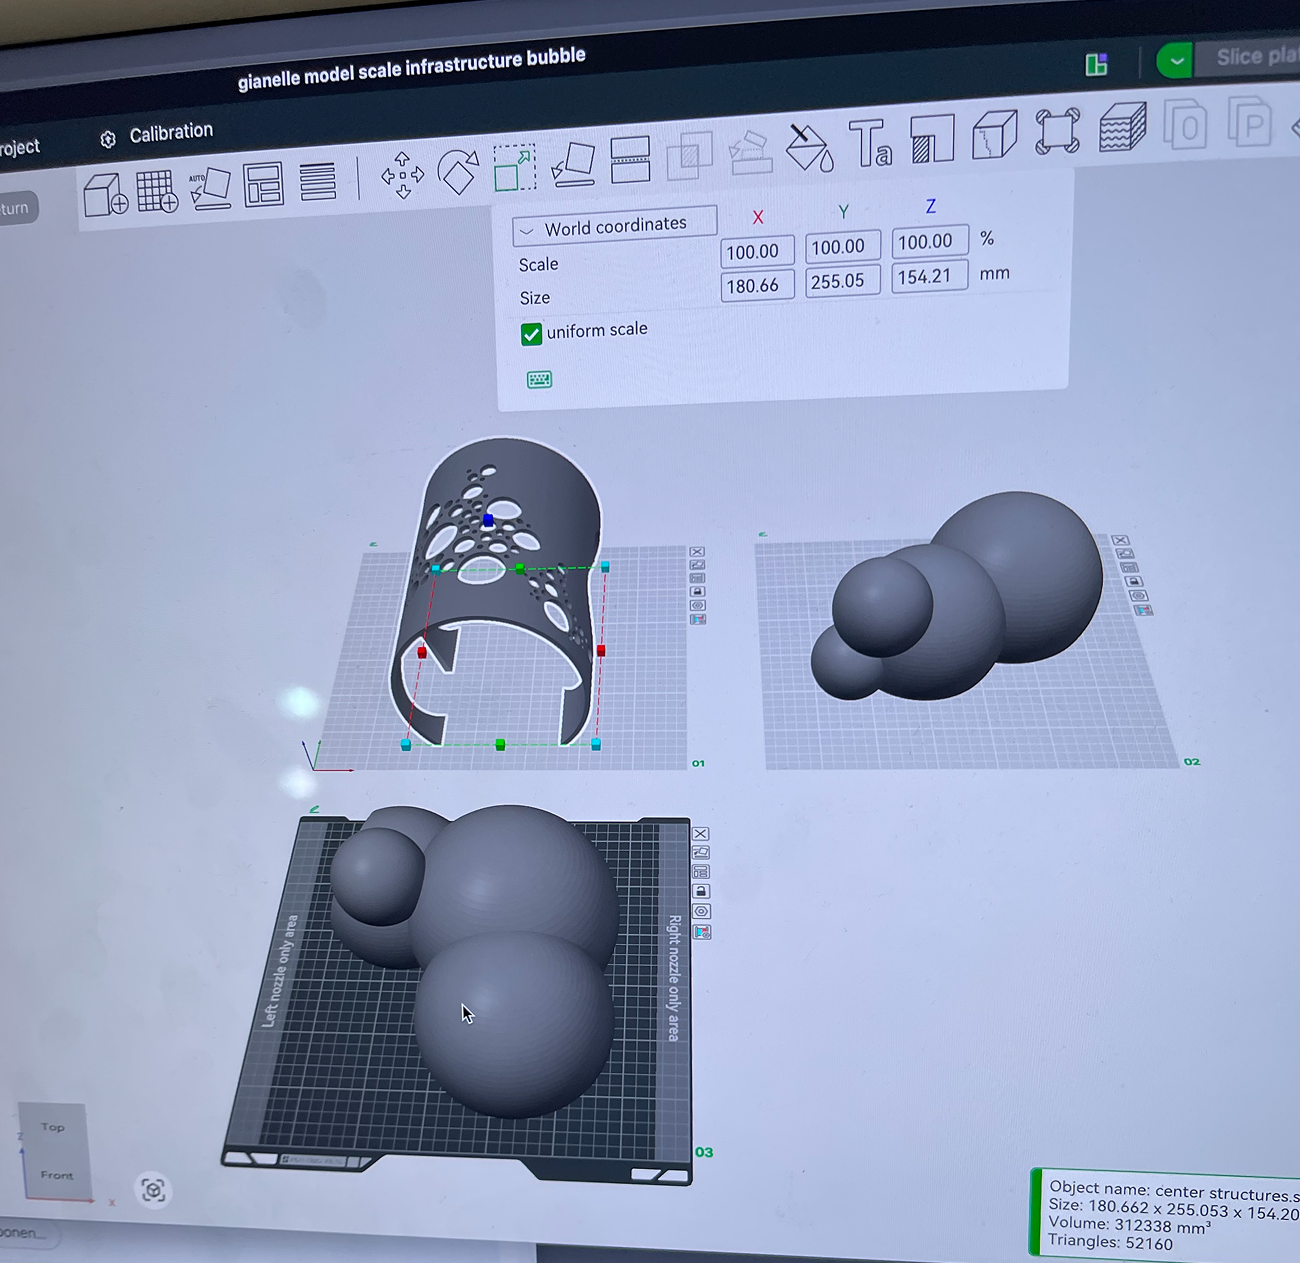Click the auto orient icon on plate 02
This screenshot has width=1300, height=1263.
(1124, 553)
